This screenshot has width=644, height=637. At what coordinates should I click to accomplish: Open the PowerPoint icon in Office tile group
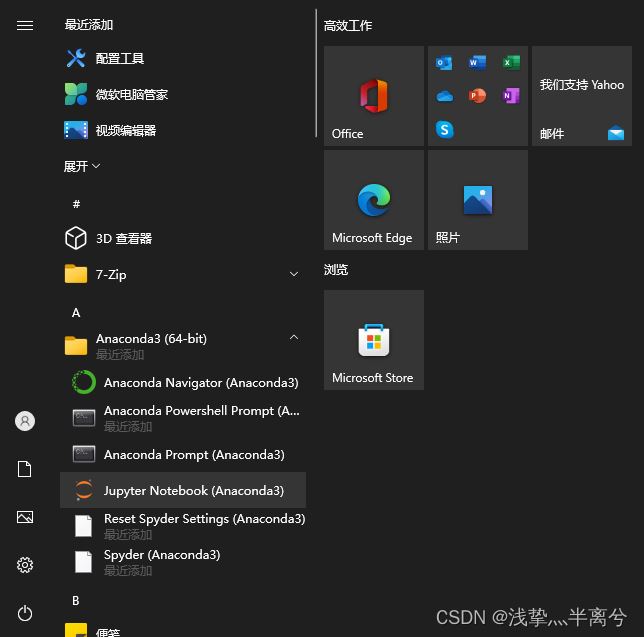click(477, 96)
